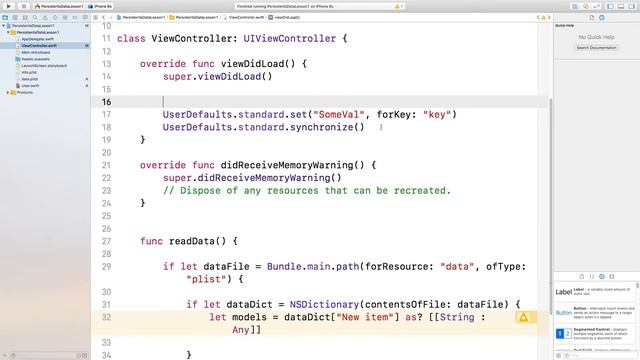This screenshot has width=640, height=360.
Task: Open viewDidLoad() breadcrumb in jump bar
Action: point(284,18)
